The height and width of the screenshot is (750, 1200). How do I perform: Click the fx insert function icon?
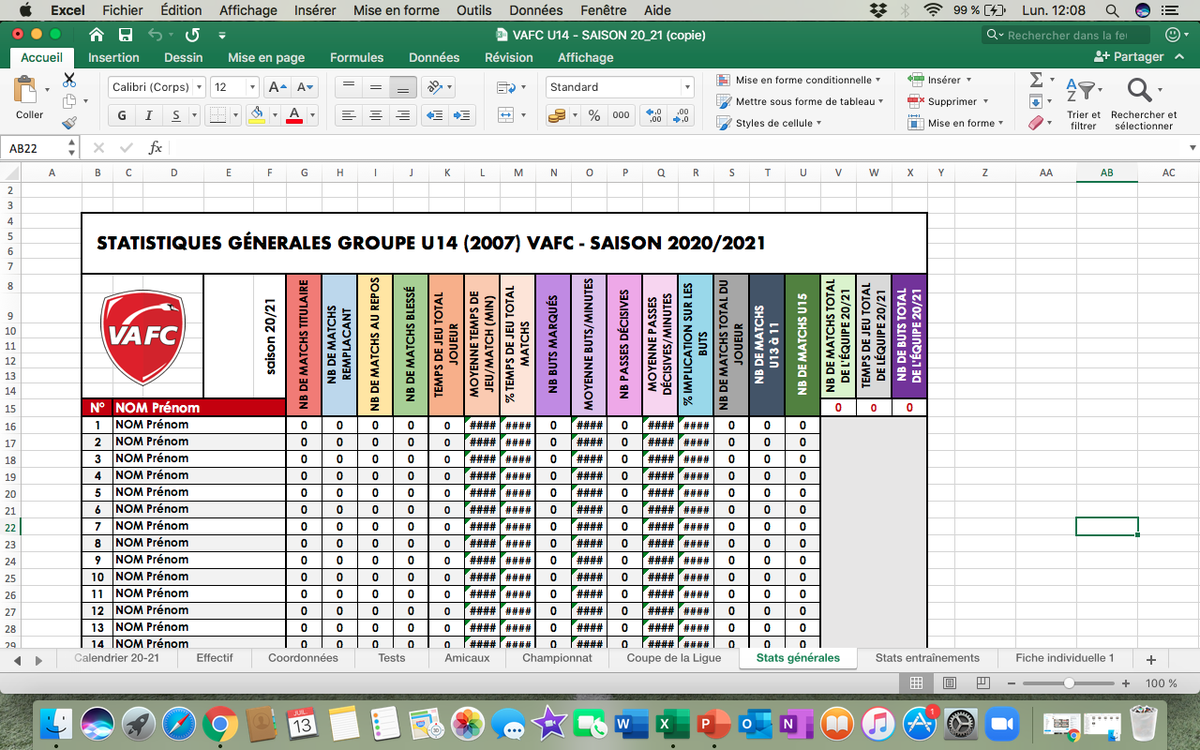155,147
